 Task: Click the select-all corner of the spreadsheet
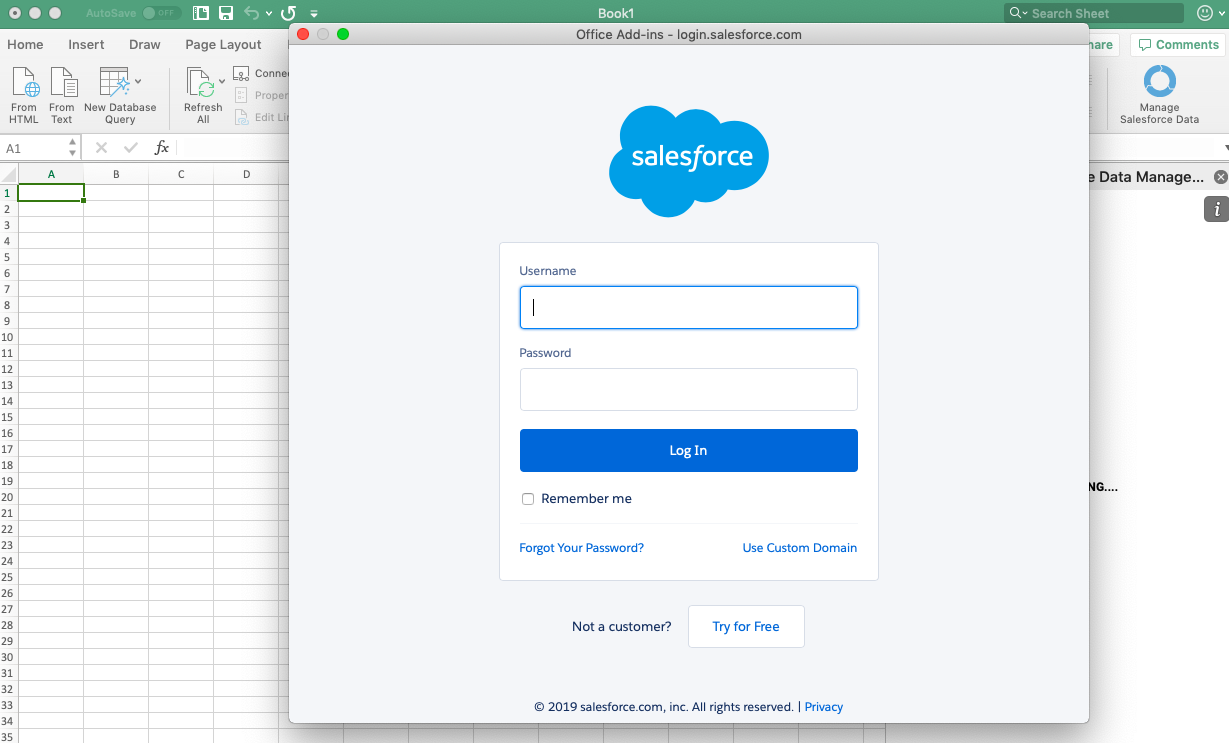(9, 175)
